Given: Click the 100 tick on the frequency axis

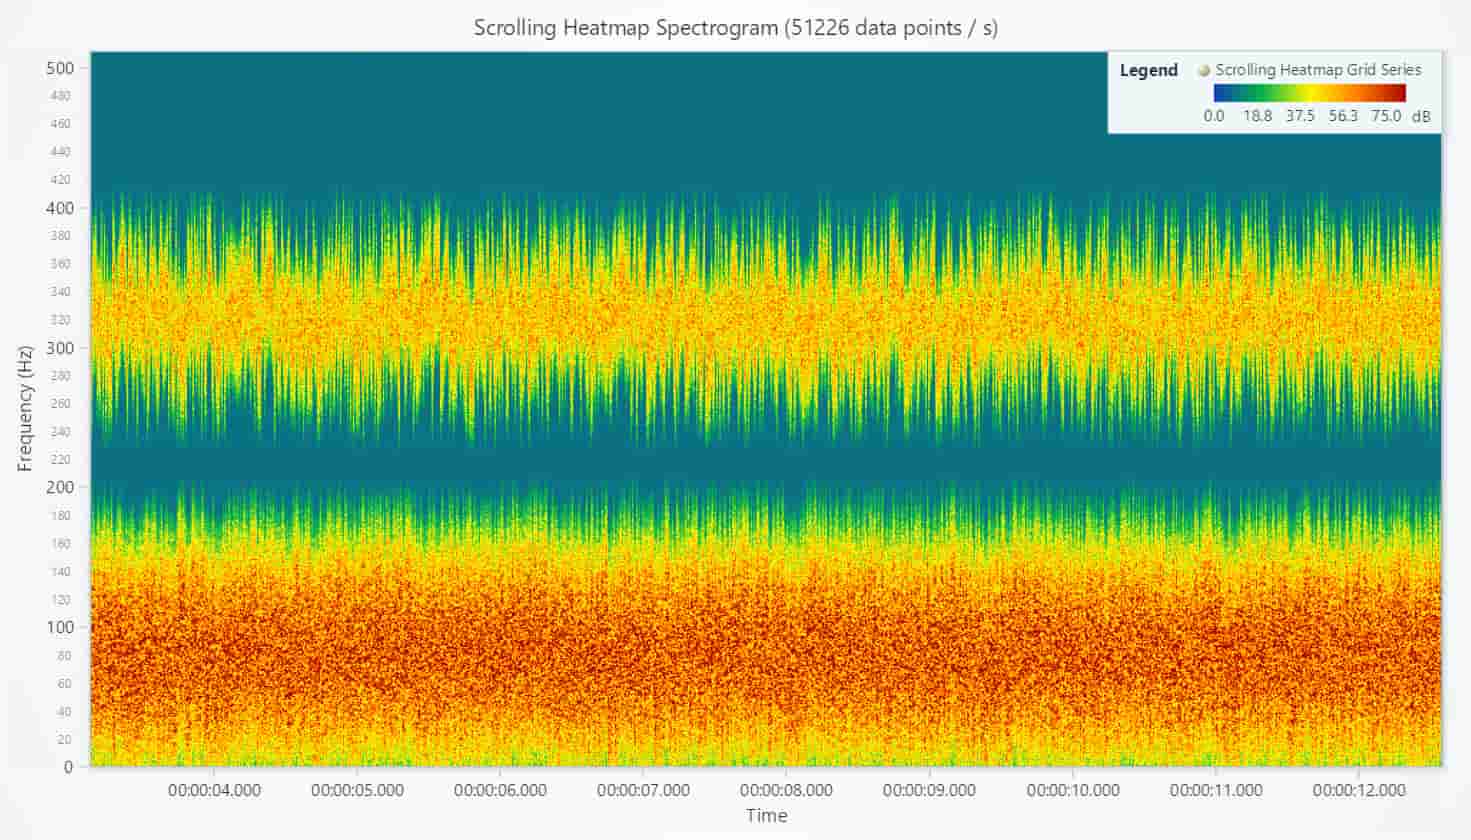Looking at the screenshot, I should pos(60,627).
